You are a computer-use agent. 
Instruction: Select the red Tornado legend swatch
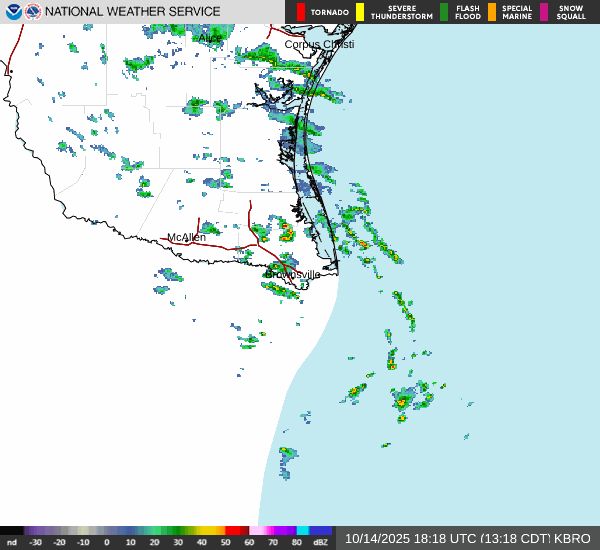pos(301,12)
